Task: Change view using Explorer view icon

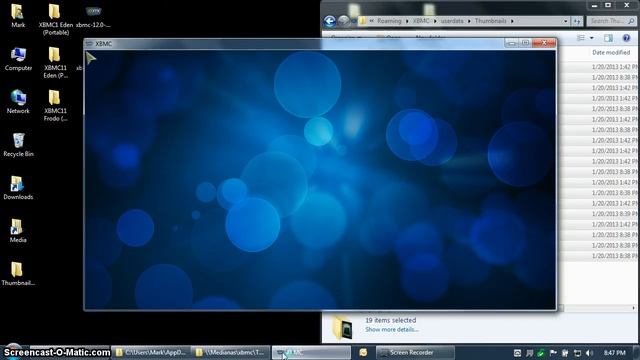Action: coord(581,38)
